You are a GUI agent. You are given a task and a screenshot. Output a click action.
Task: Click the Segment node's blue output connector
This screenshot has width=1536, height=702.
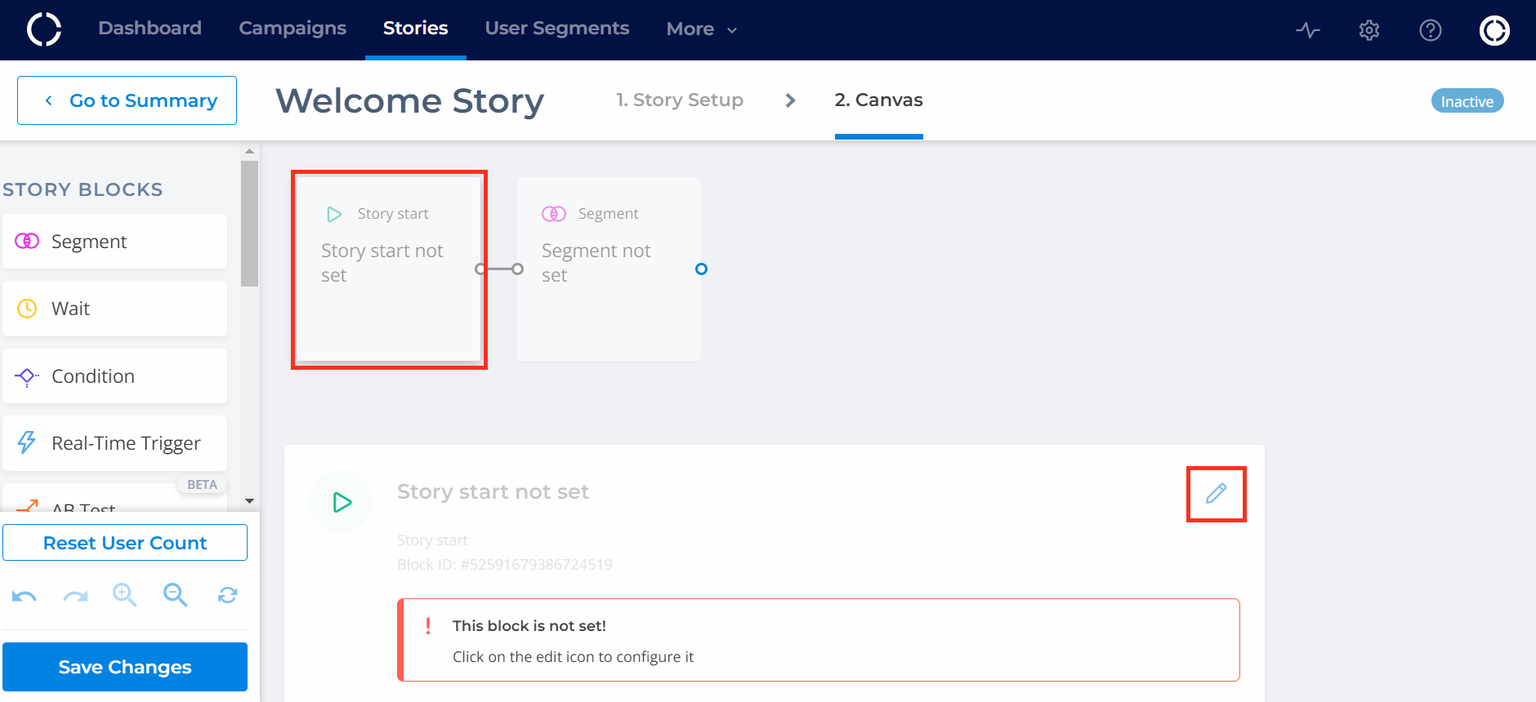tap(701, 269)
